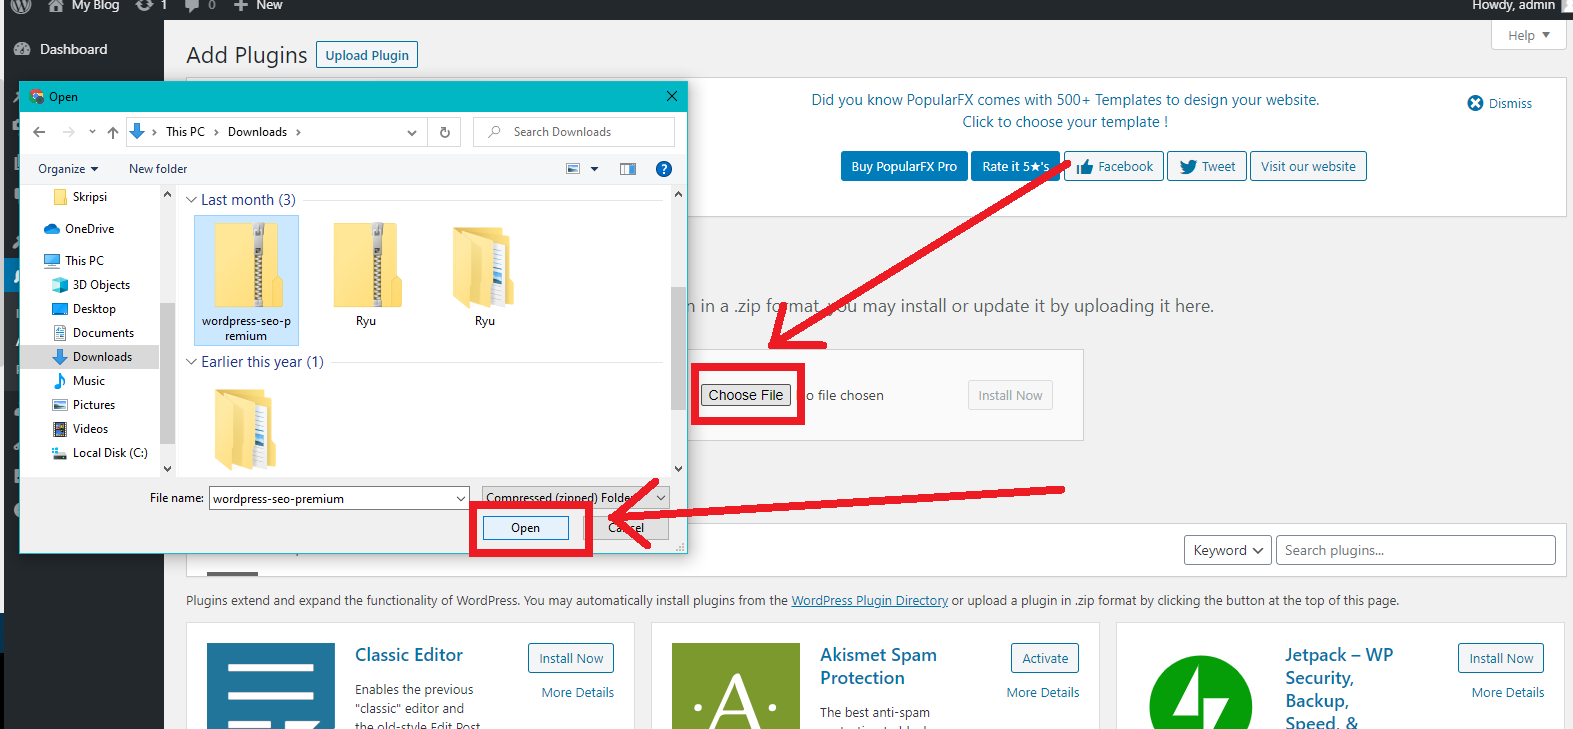Screen dimensions: 1573x729
Task: Click the Search Downloads field
Action: (574, 132)
